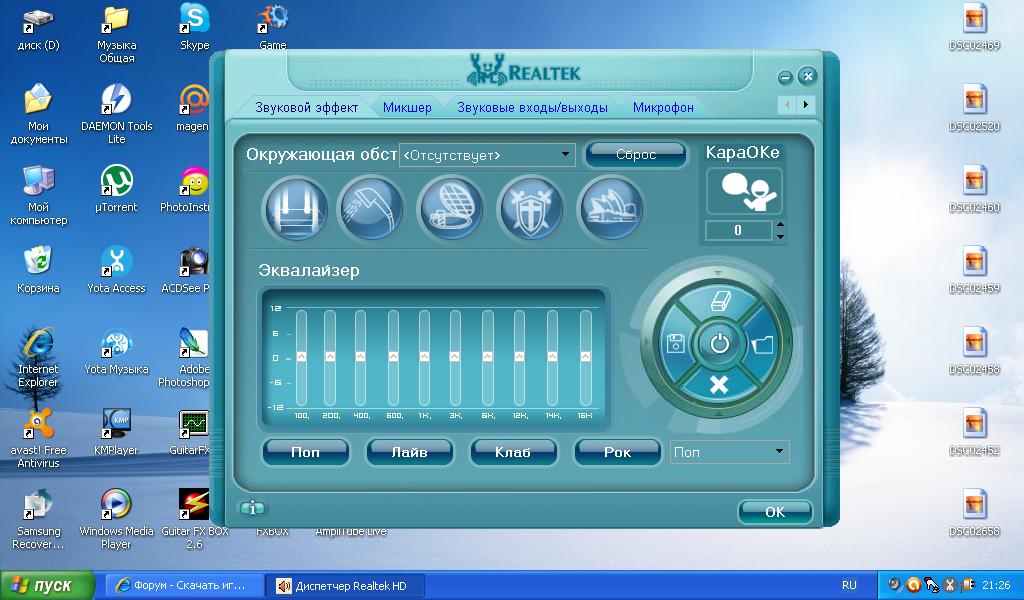Image resolution: width=1024 pixels, height=600 pixels.
Task: Click the 400 Hz equalizer slider handle
Action: pos(360,356)
